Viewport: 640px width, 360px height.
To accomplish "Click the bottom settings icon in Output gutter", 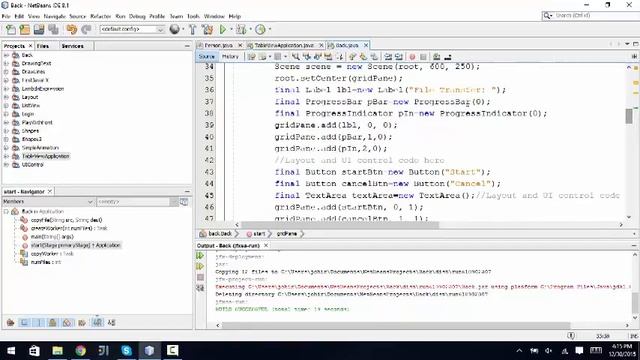I will (200, 288).
